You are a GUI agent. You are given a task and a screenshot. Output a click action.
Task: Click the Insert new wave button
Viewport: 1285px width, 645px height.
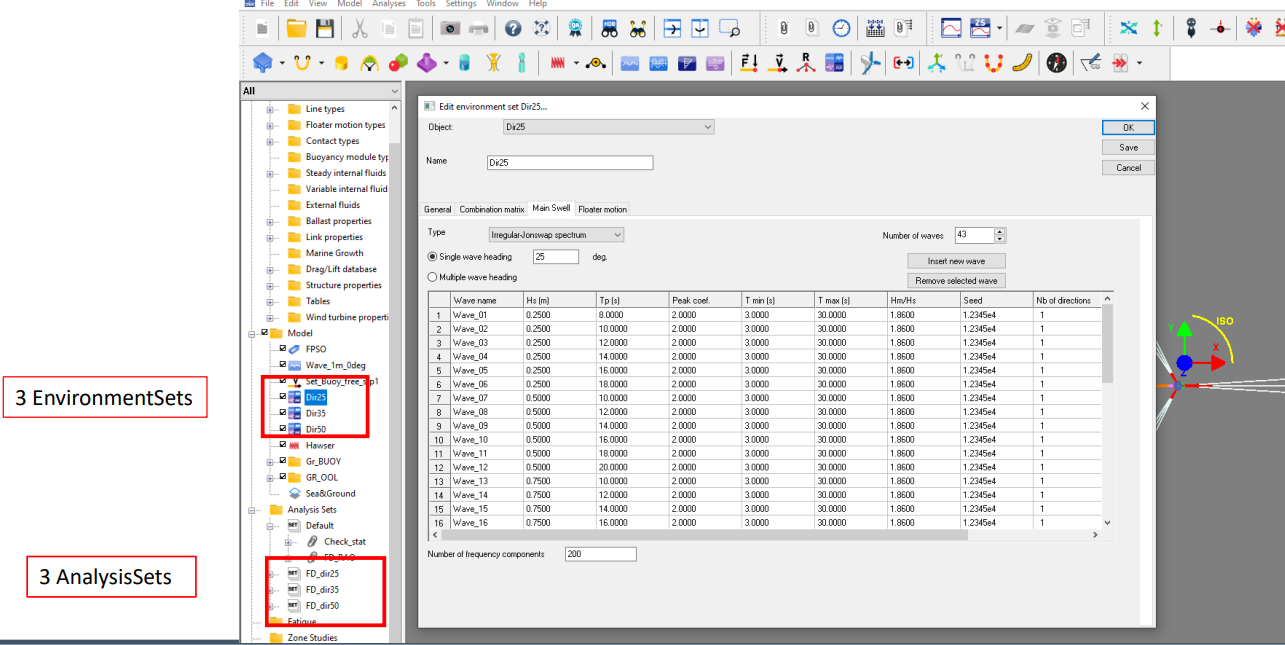955,261
